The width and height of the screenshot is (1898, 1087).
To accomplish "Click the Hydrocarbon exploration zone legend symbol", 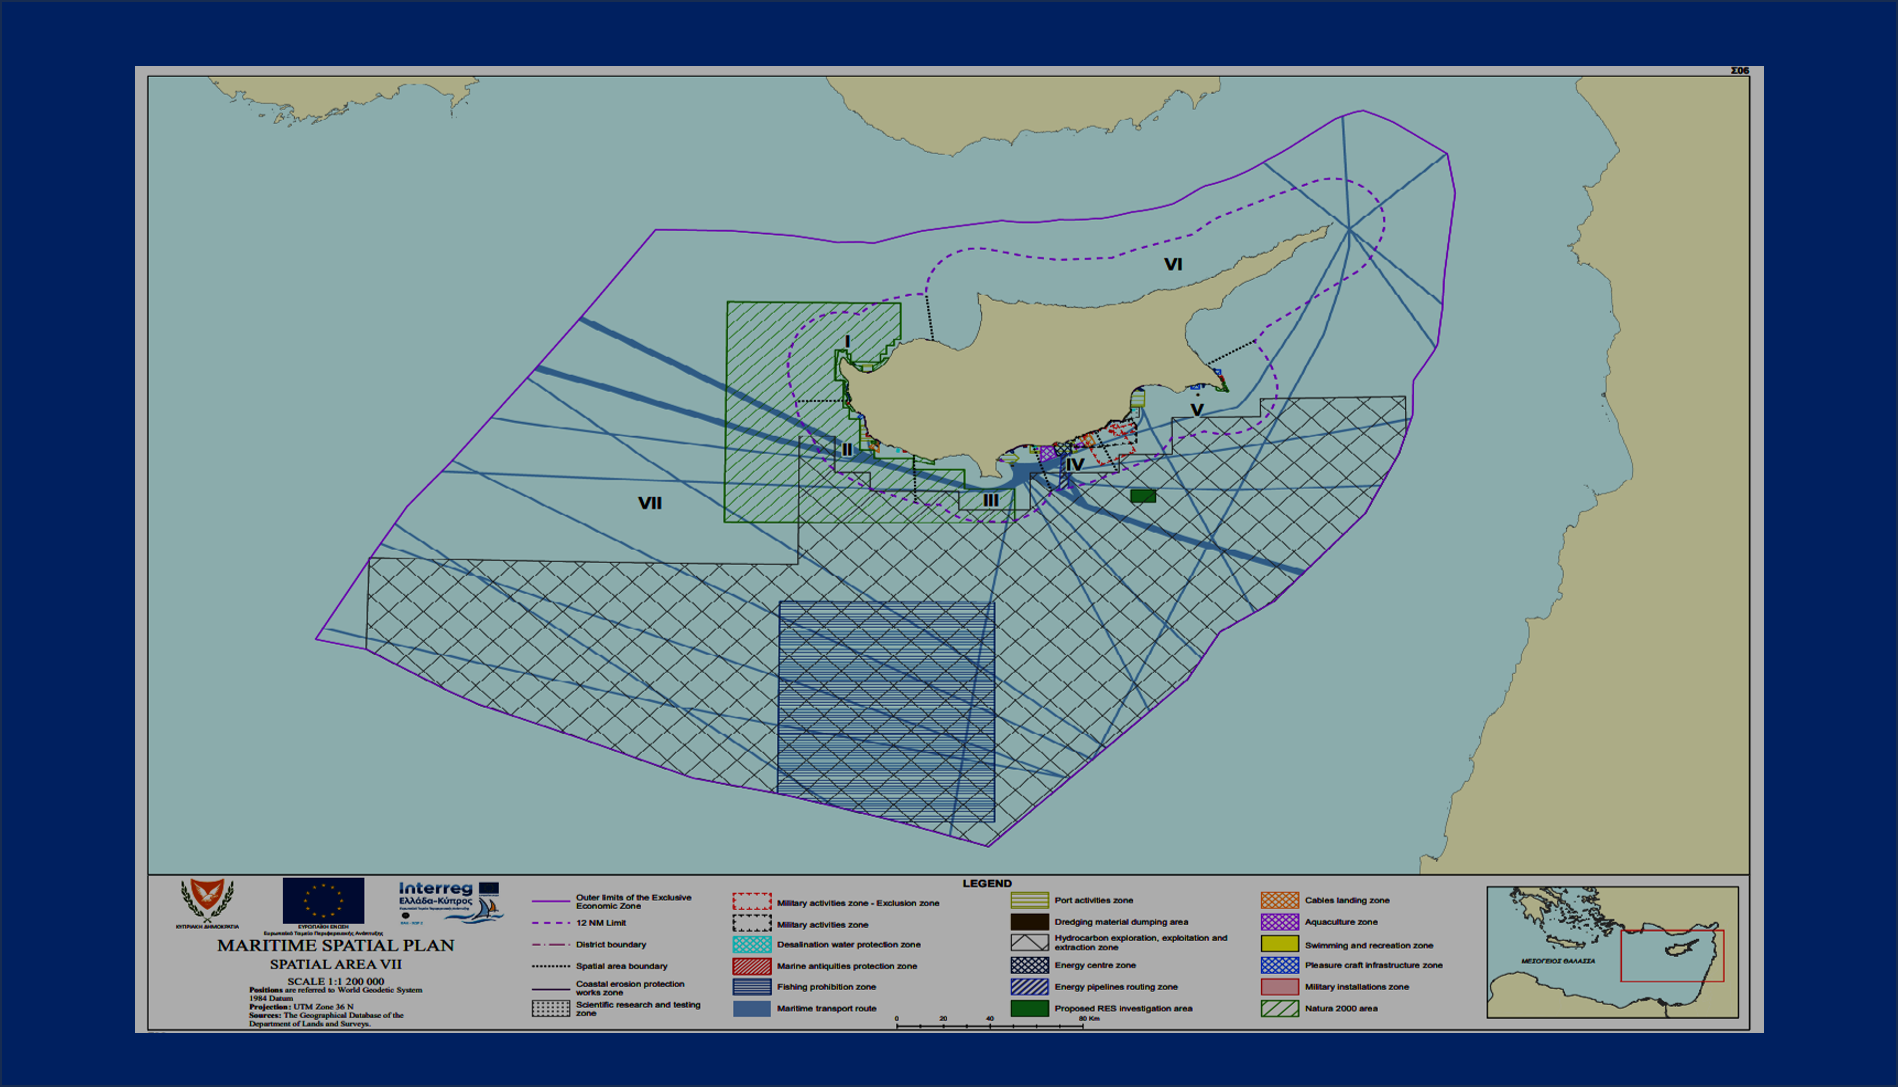I will [1029, 942].
